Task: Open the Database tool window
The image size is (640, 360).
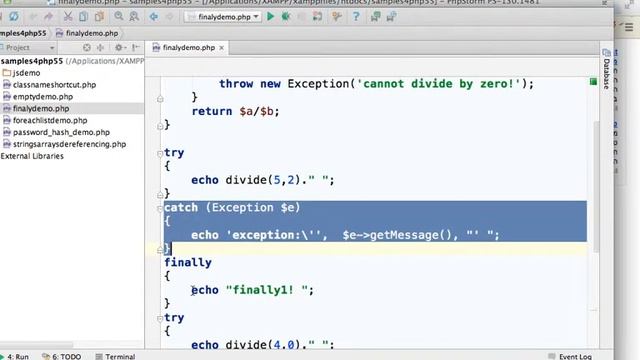Action: coord(607,69)
